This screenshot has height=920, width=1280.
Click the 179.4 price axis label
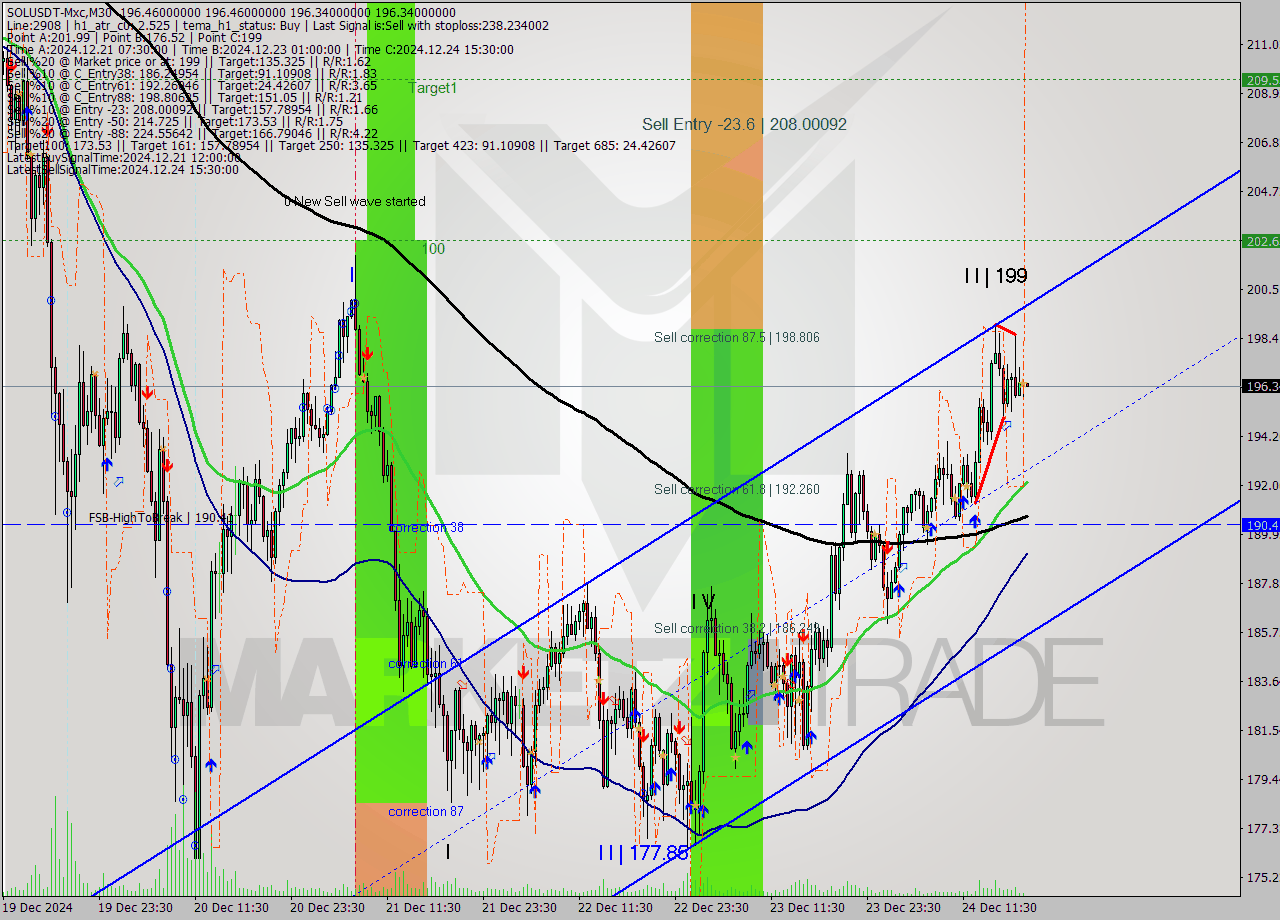point(1262,779)
